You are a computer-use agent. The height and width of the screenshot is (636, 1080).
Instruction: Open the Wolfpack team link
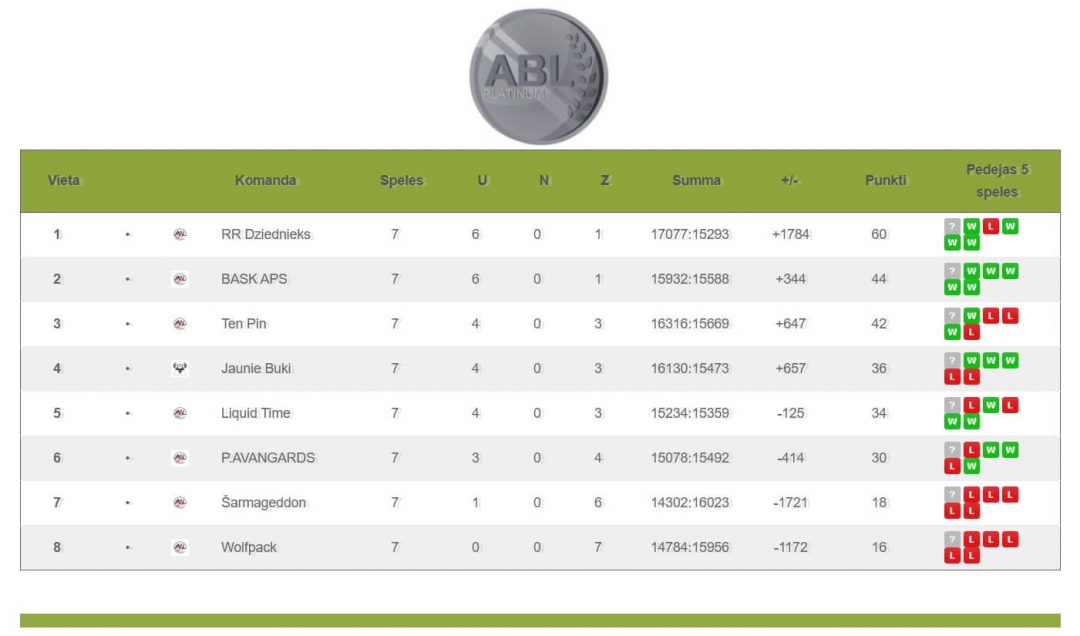249,548
